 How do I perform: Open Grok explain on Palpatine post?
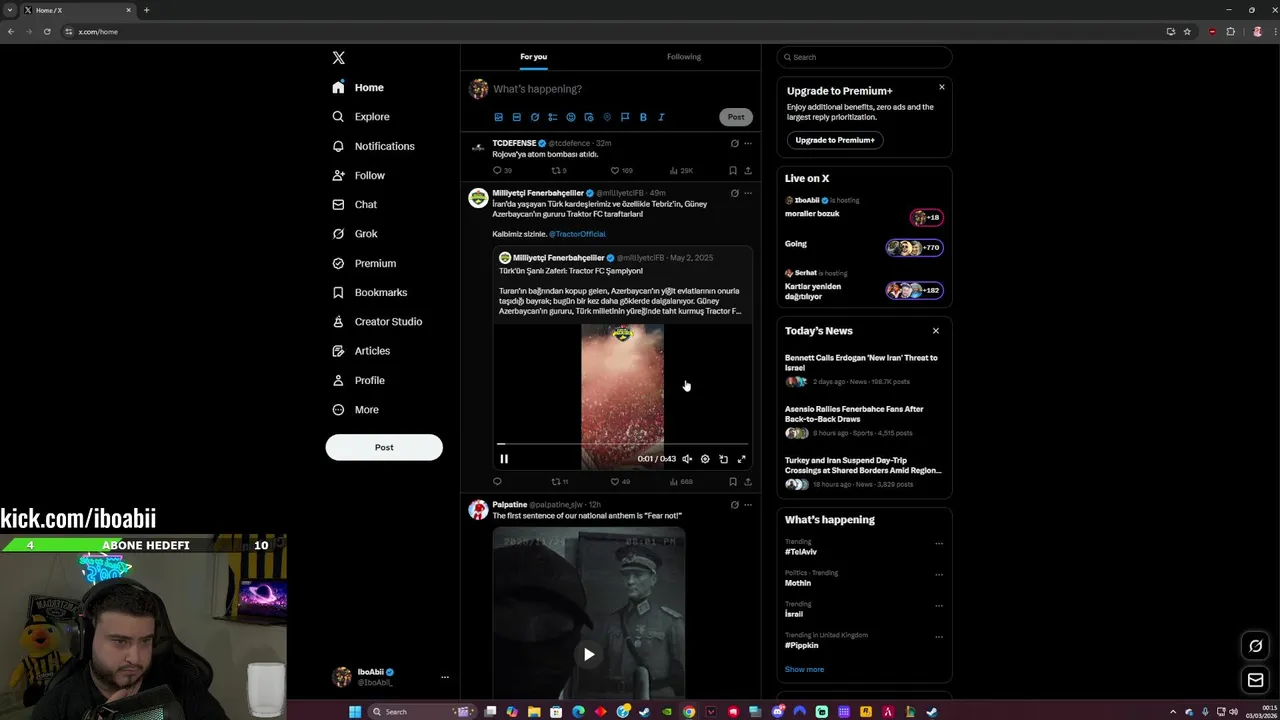[735, 505]
